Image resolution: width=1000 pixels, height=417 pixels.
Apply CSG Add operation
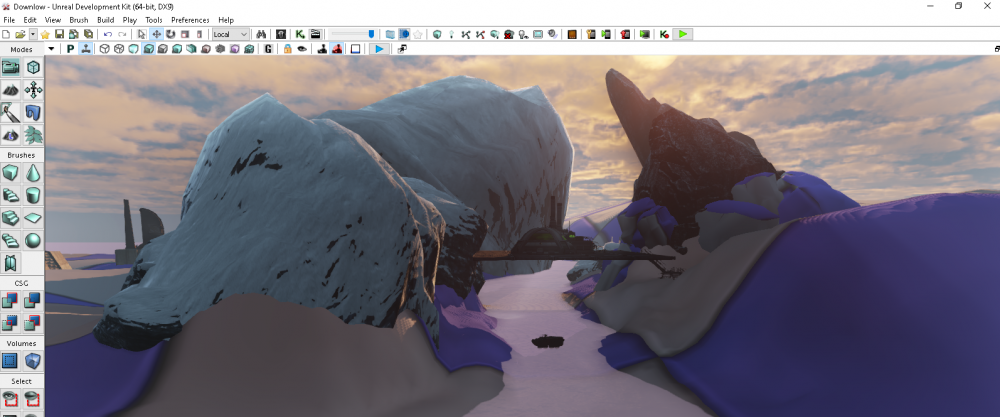[x=11, y=300]
